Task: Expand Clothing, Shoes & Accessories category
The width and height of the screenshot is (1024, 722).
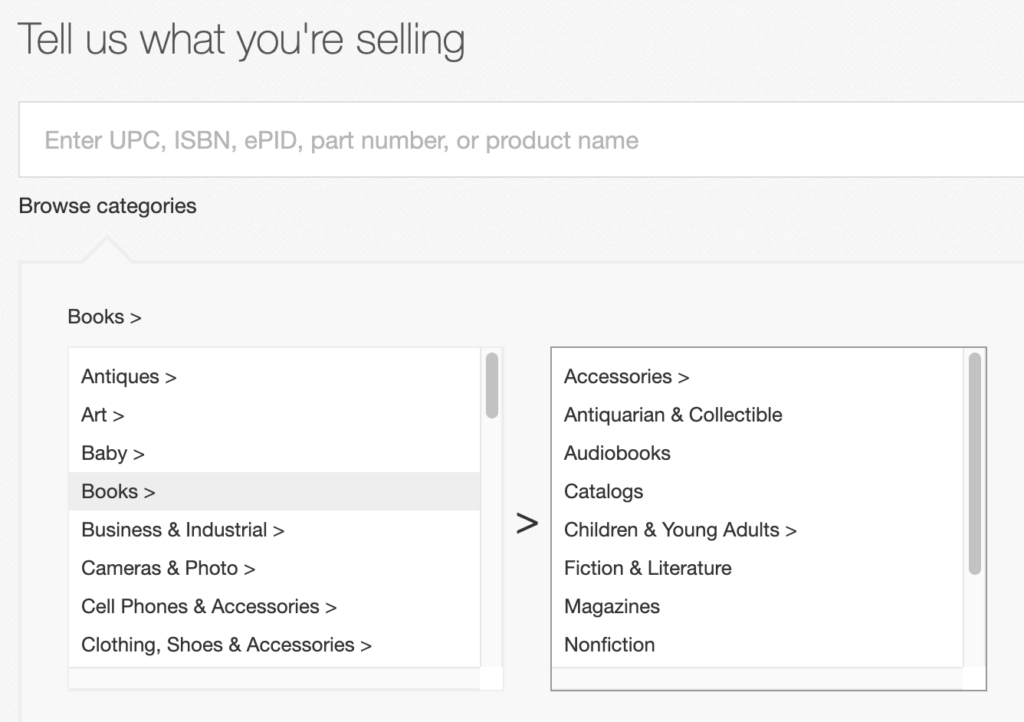Action: [274, 645]
